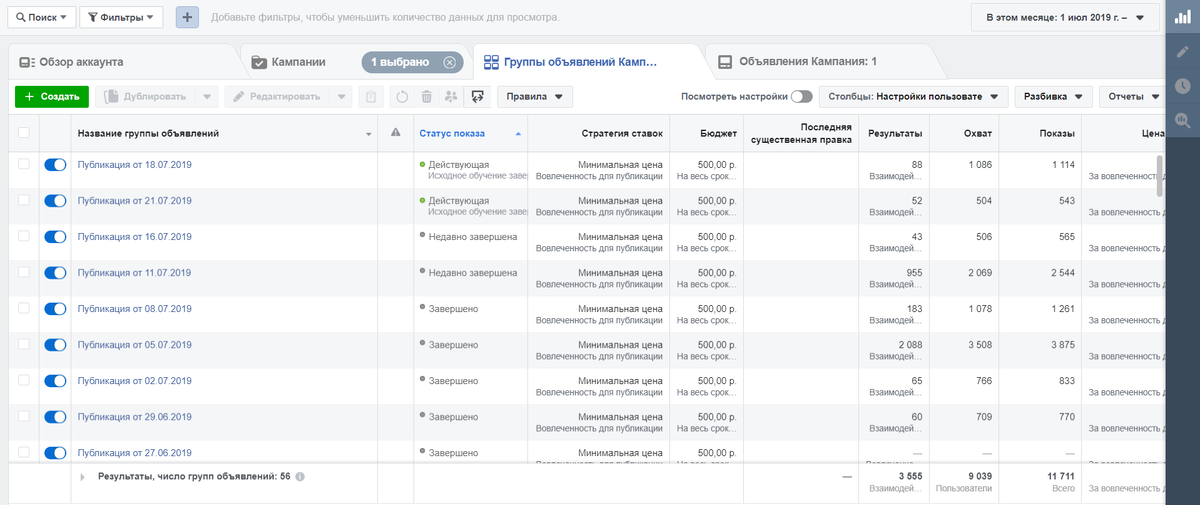The height and width of the screenshot is (505, 1200).
Task: Click status 'Недавно завершена' of 16.07.2019 row
Action: [473, 237]
